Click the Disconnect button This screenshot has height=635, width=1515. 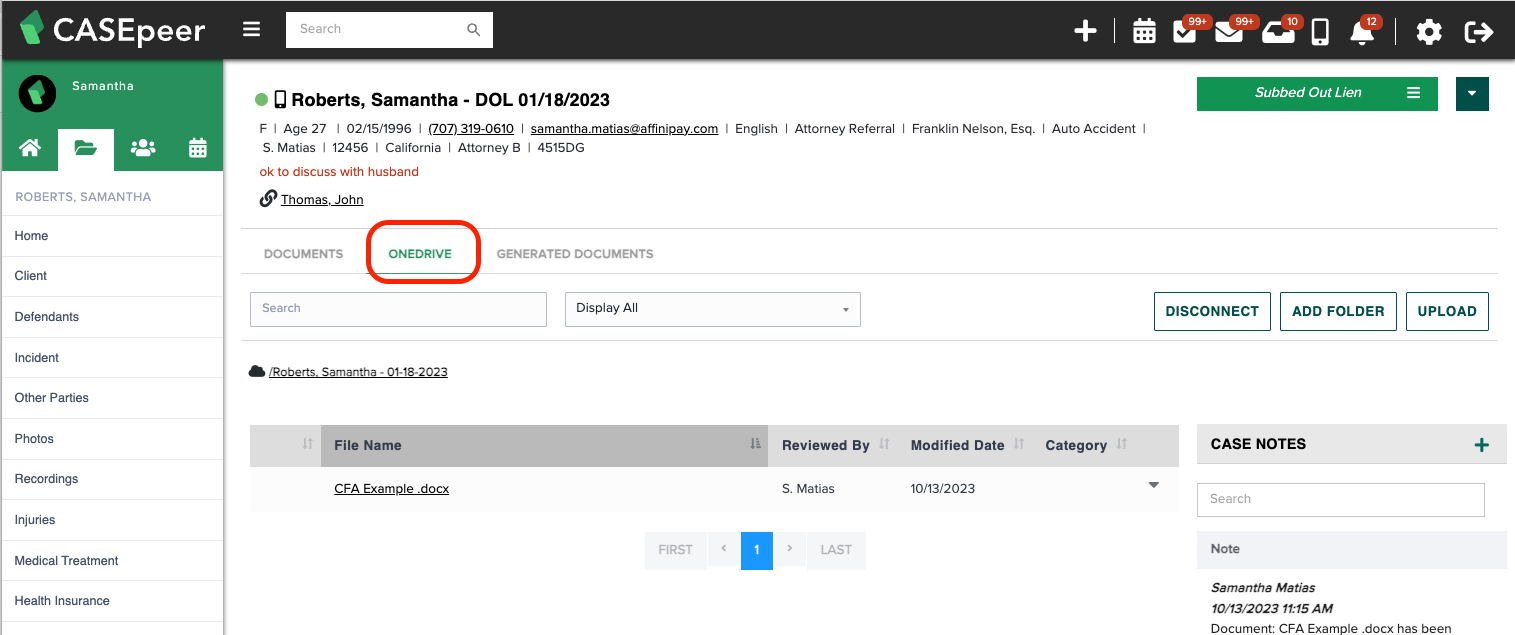(1212, 311)
